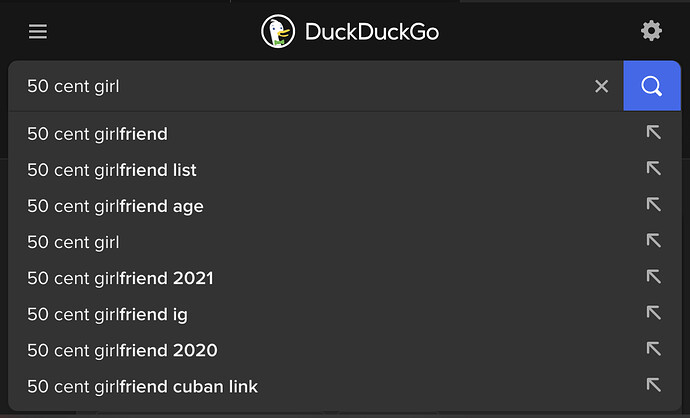Fill query using arrow beside 'girlfriend cuban link'

pos(653,385)
